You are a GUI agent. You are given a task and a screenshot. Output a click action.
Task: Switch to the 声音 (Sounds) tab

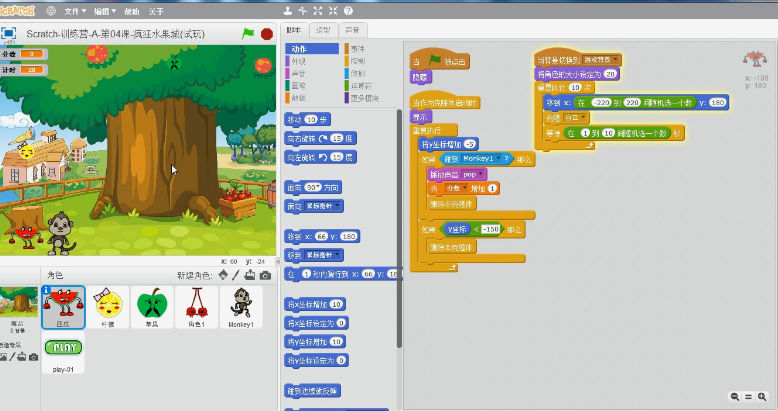click(x=352, y=30)
